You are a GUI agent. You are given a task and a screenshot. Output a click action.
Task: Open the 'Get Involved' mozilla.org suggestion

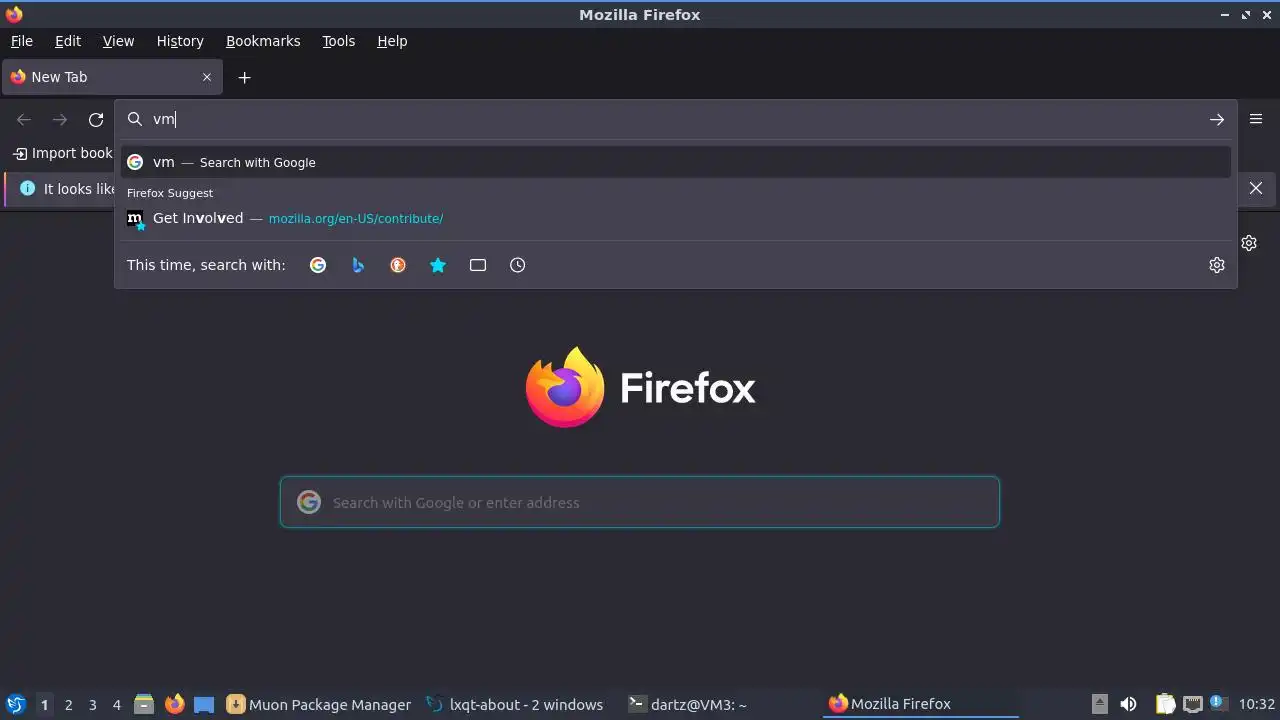pos(675,218)
